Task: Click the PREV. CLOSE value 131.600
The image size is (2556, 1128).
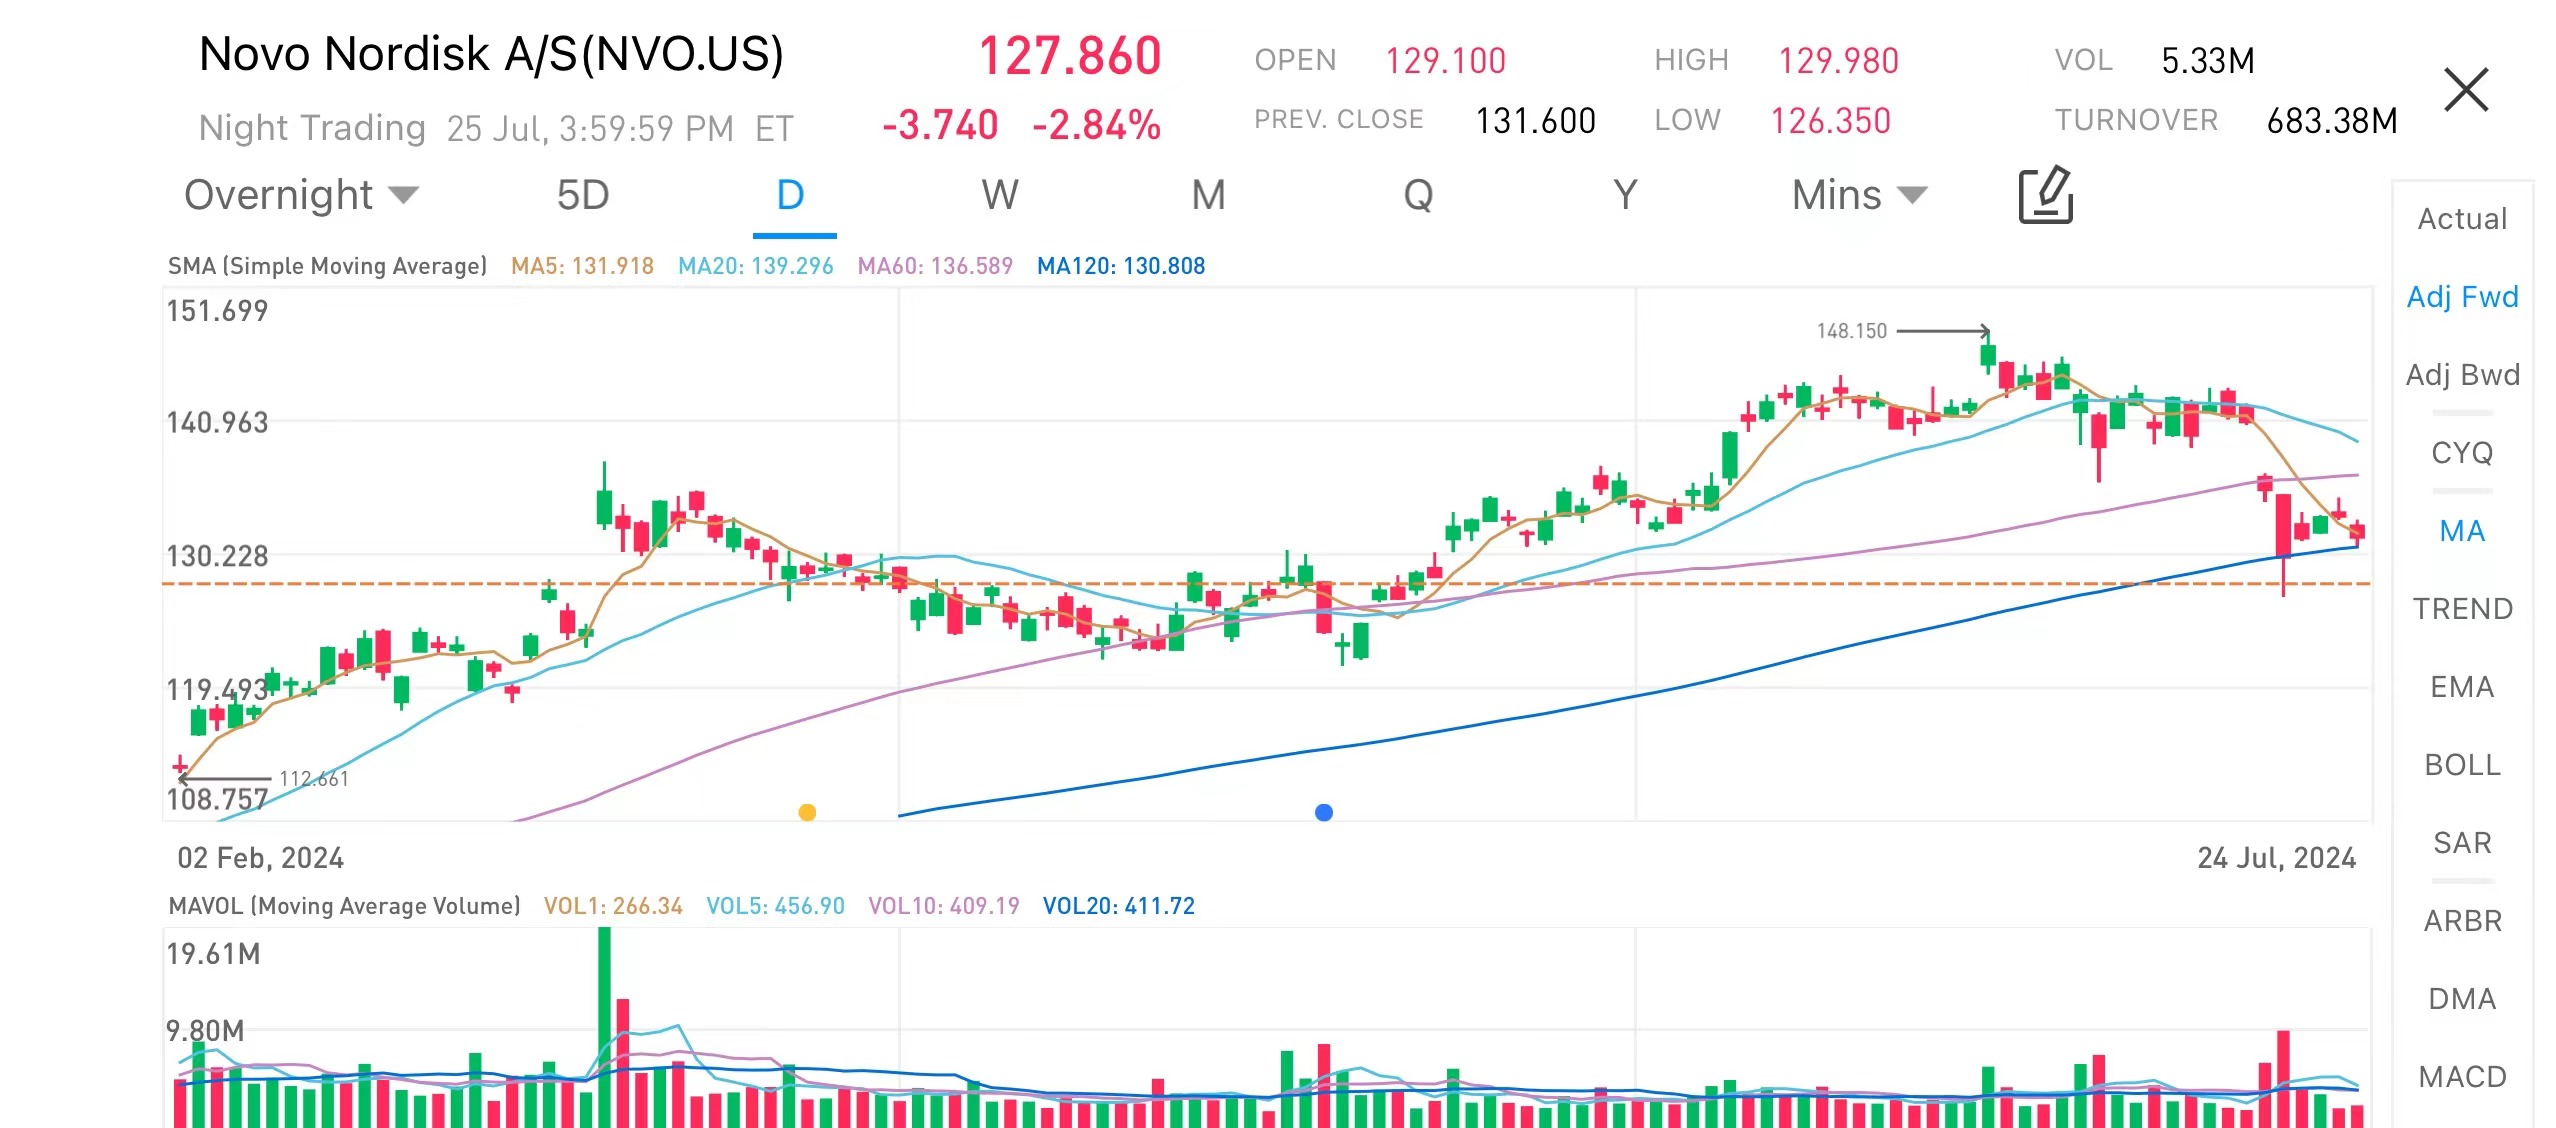Action: 1535,121
